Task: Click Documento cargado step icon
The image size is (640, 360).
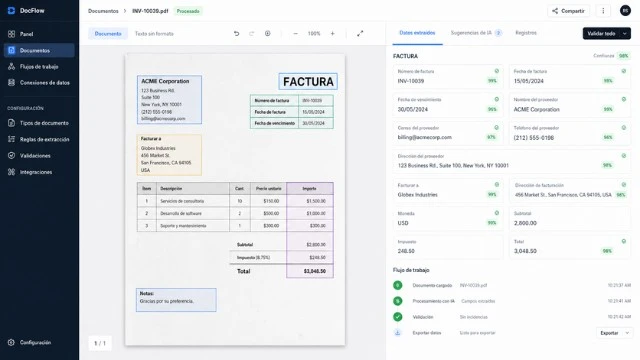Action: point(398,285)
